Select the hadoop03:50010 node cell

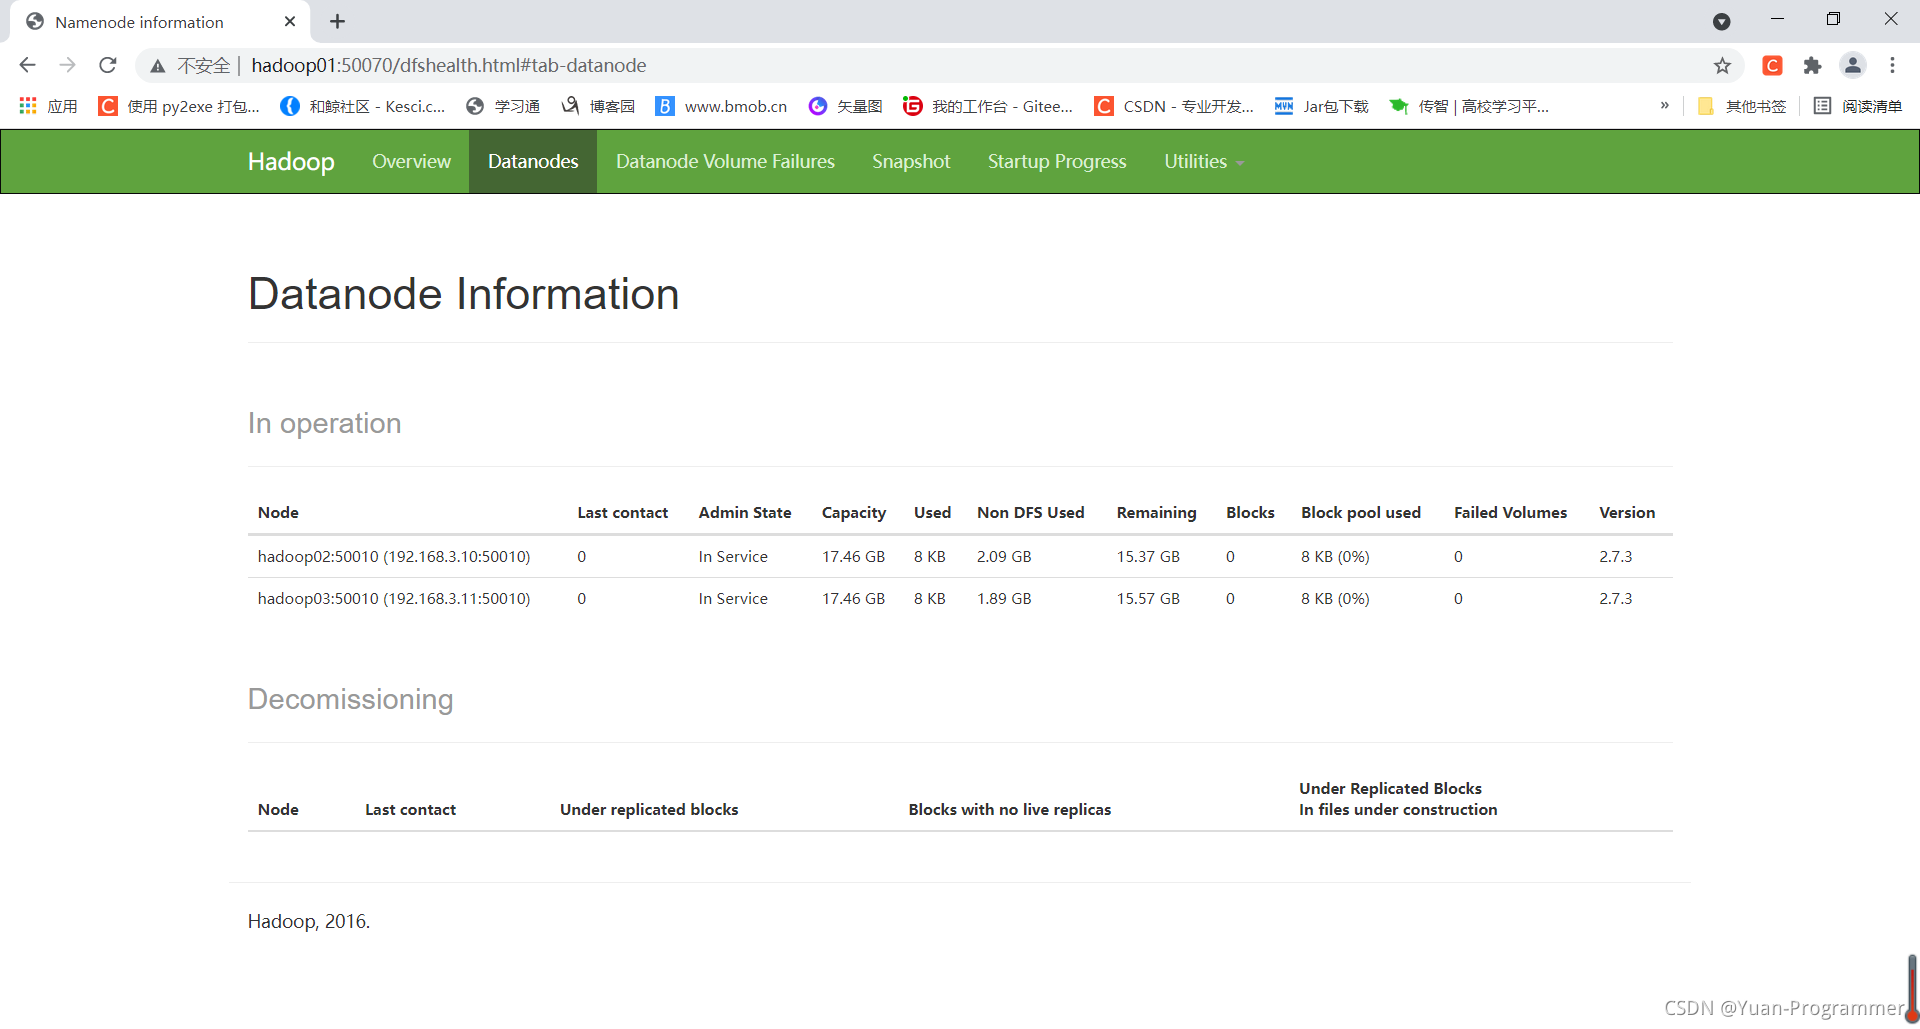point(394,598)
